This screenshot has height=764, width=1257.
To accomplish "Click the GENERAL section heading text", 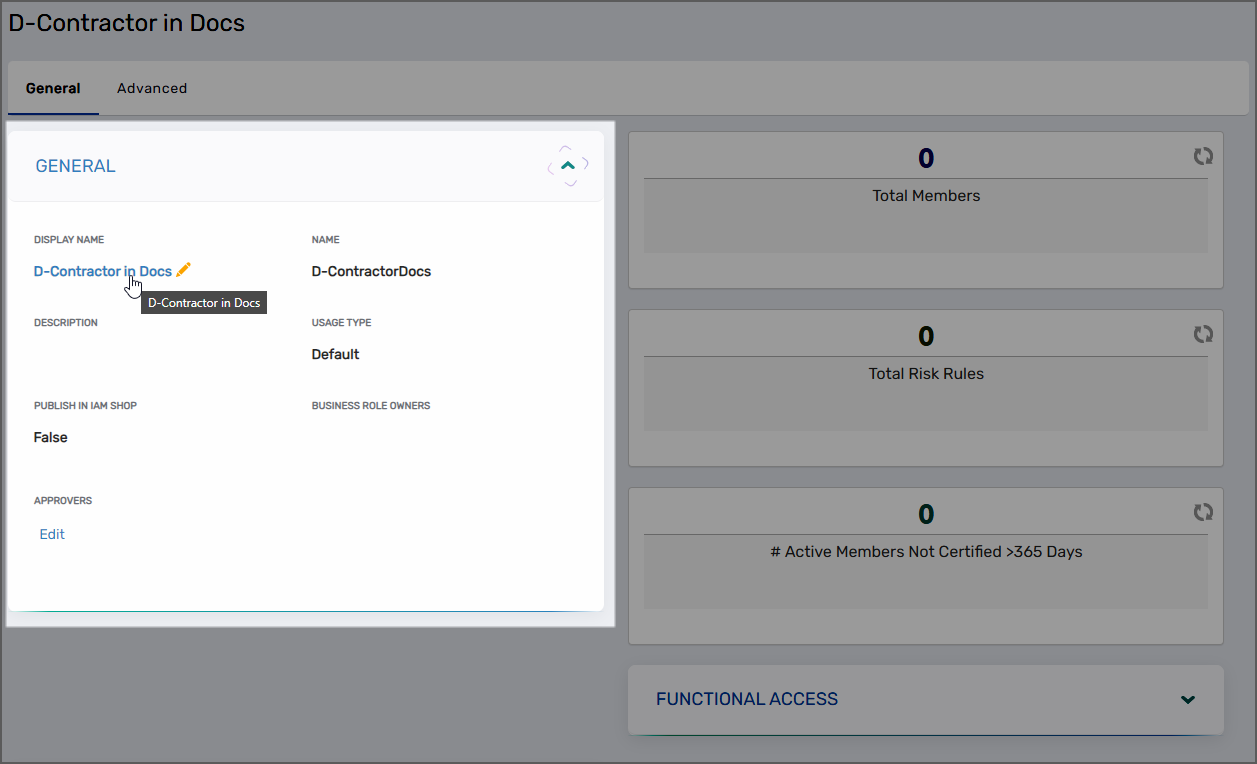I will tap(75, 166).
